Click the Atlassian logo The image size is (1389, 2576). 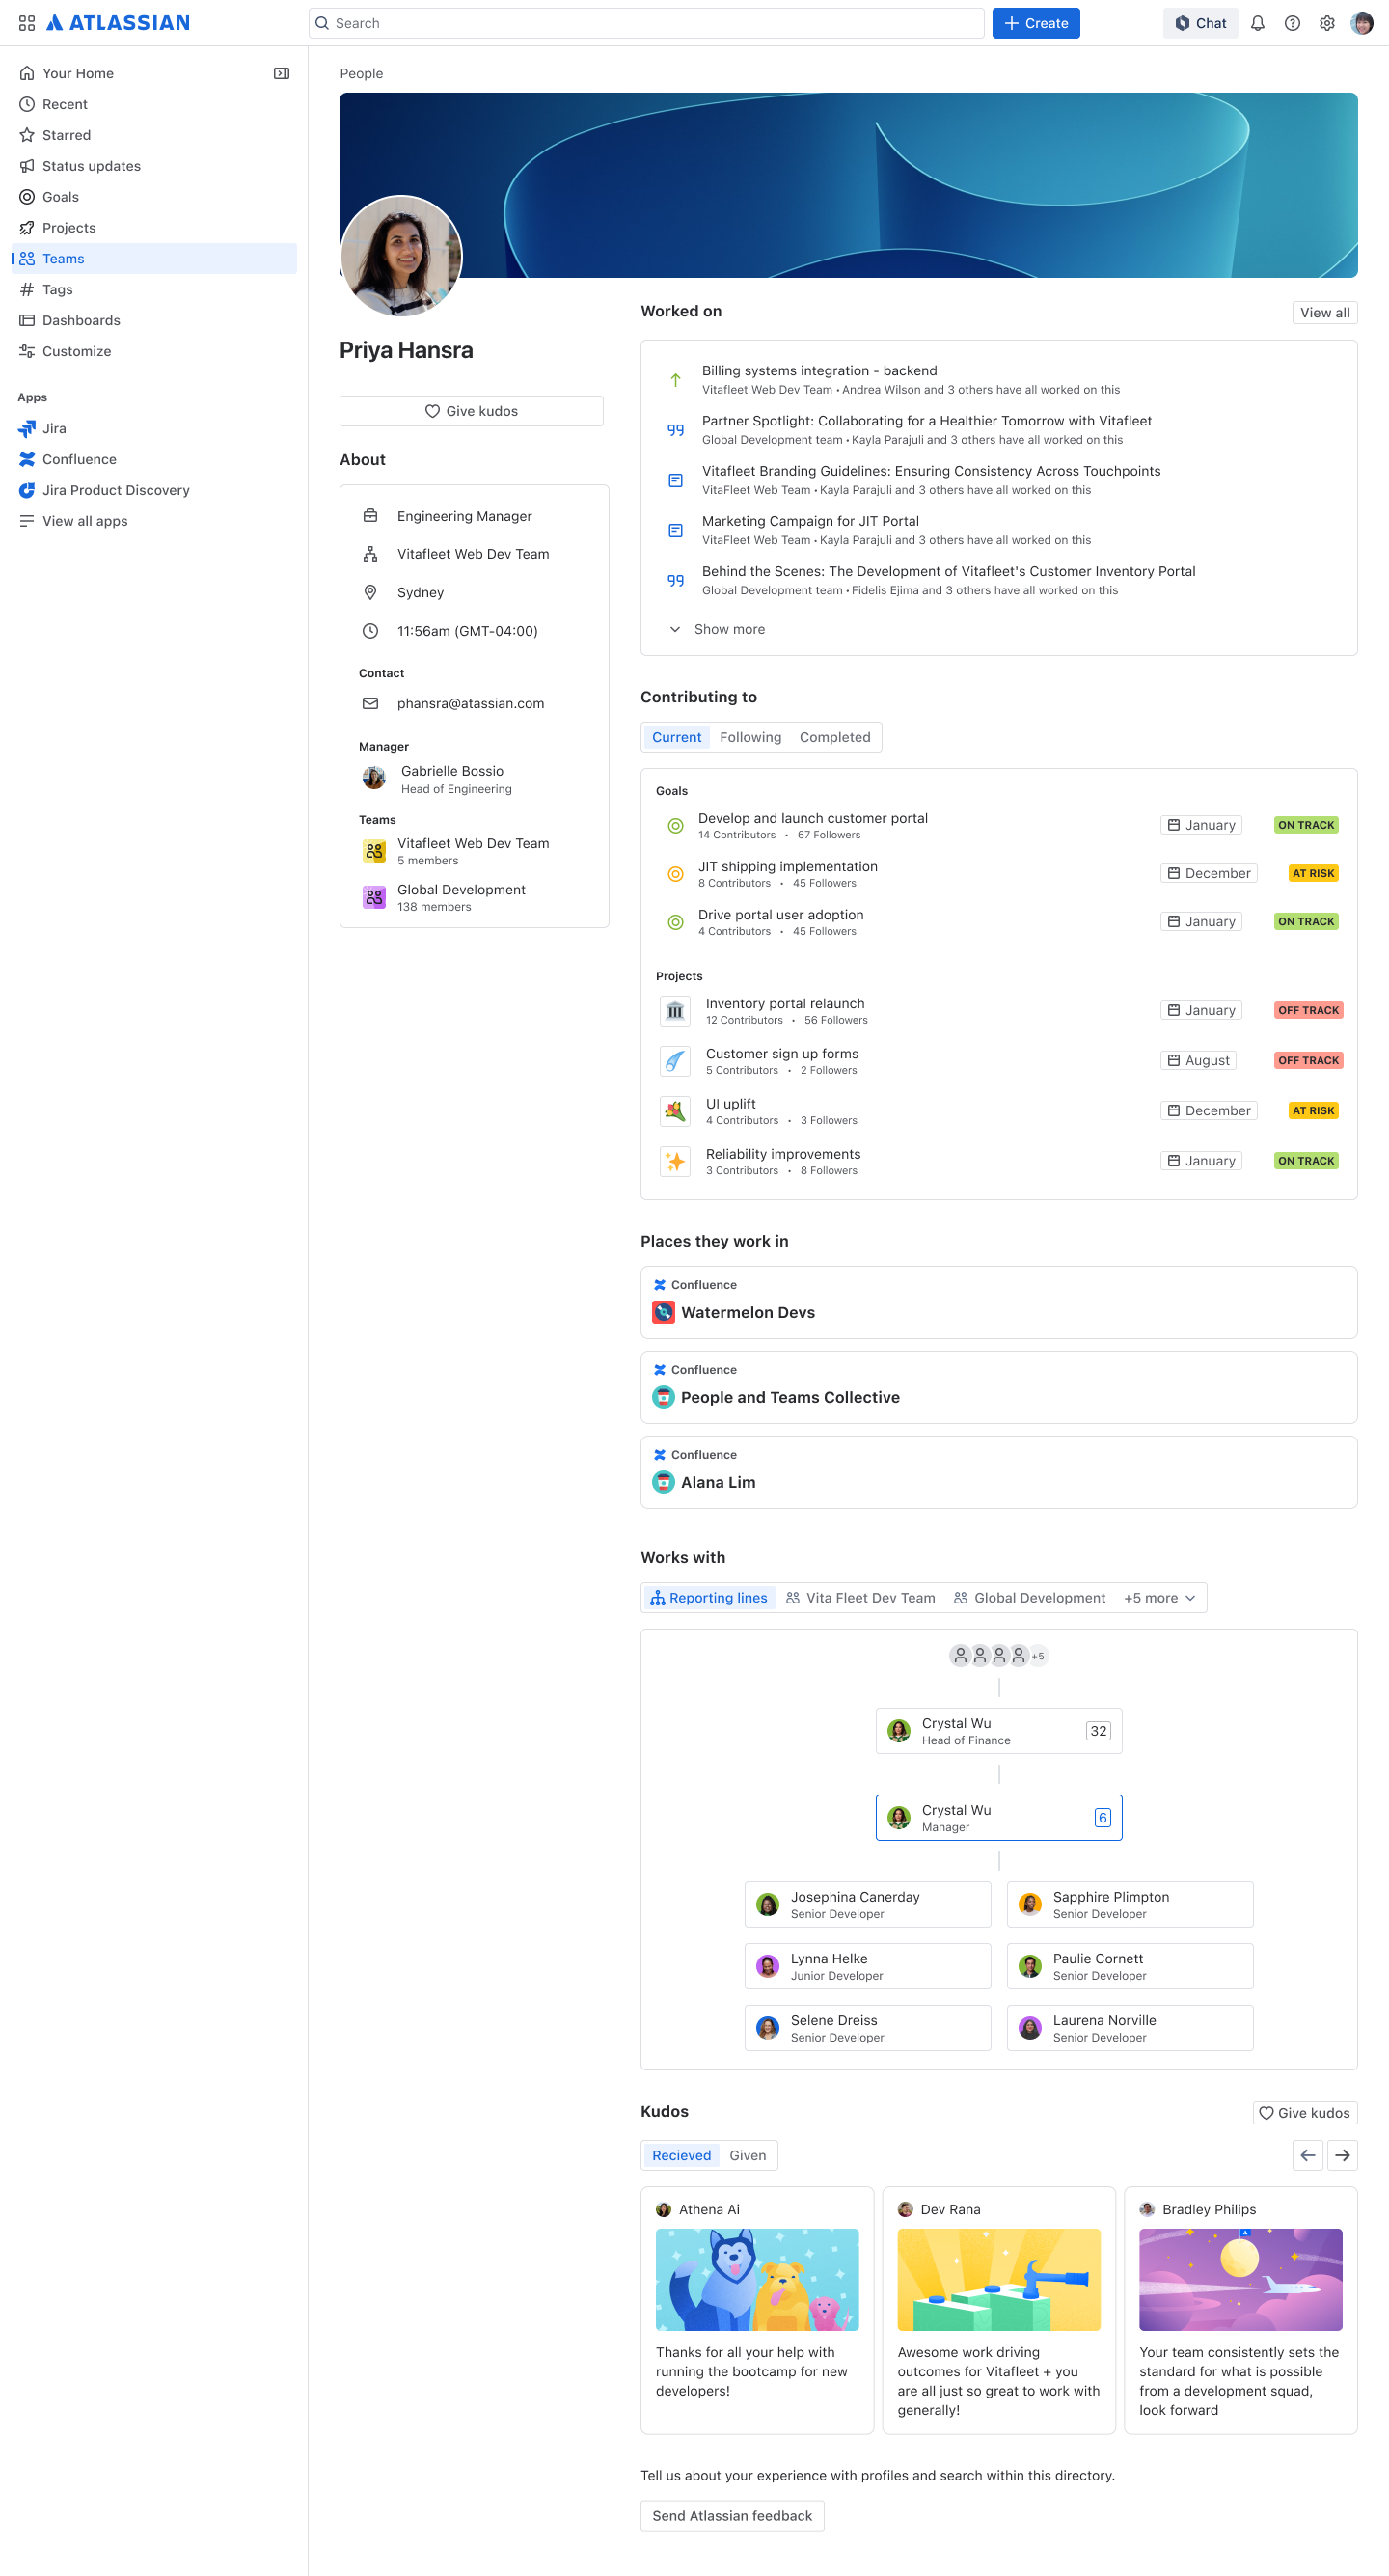(118, 23)
